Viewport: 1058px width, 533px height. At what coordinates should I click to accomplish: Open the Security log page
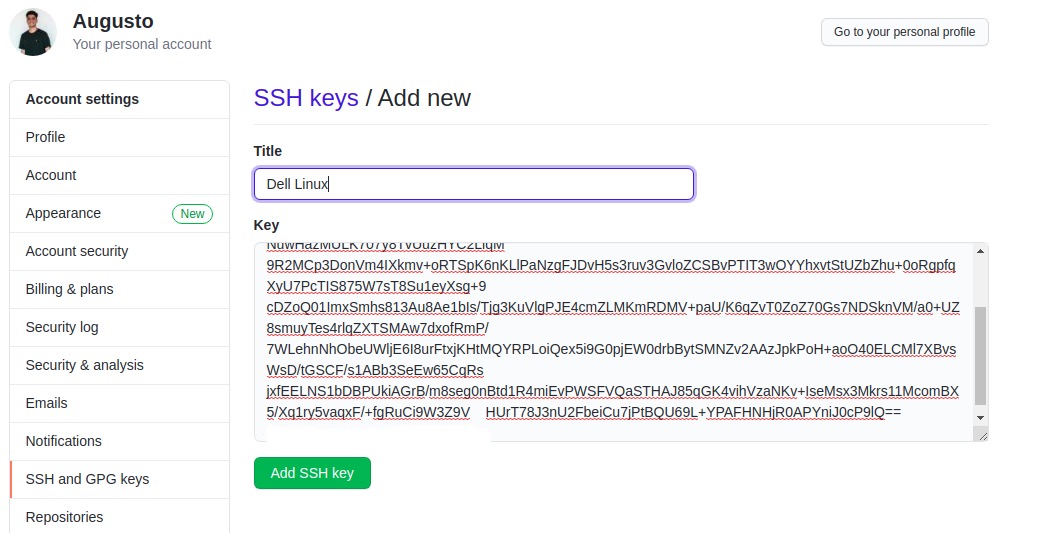click(119, 327)
